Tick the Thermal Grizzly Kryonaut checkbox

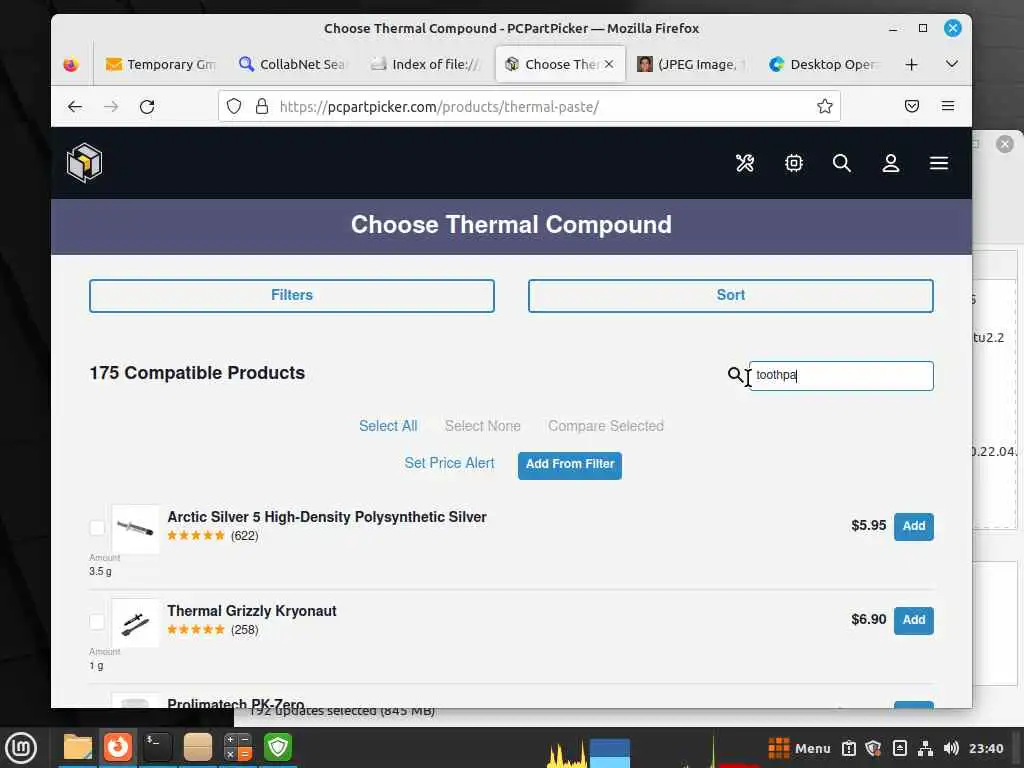point(97,621)
